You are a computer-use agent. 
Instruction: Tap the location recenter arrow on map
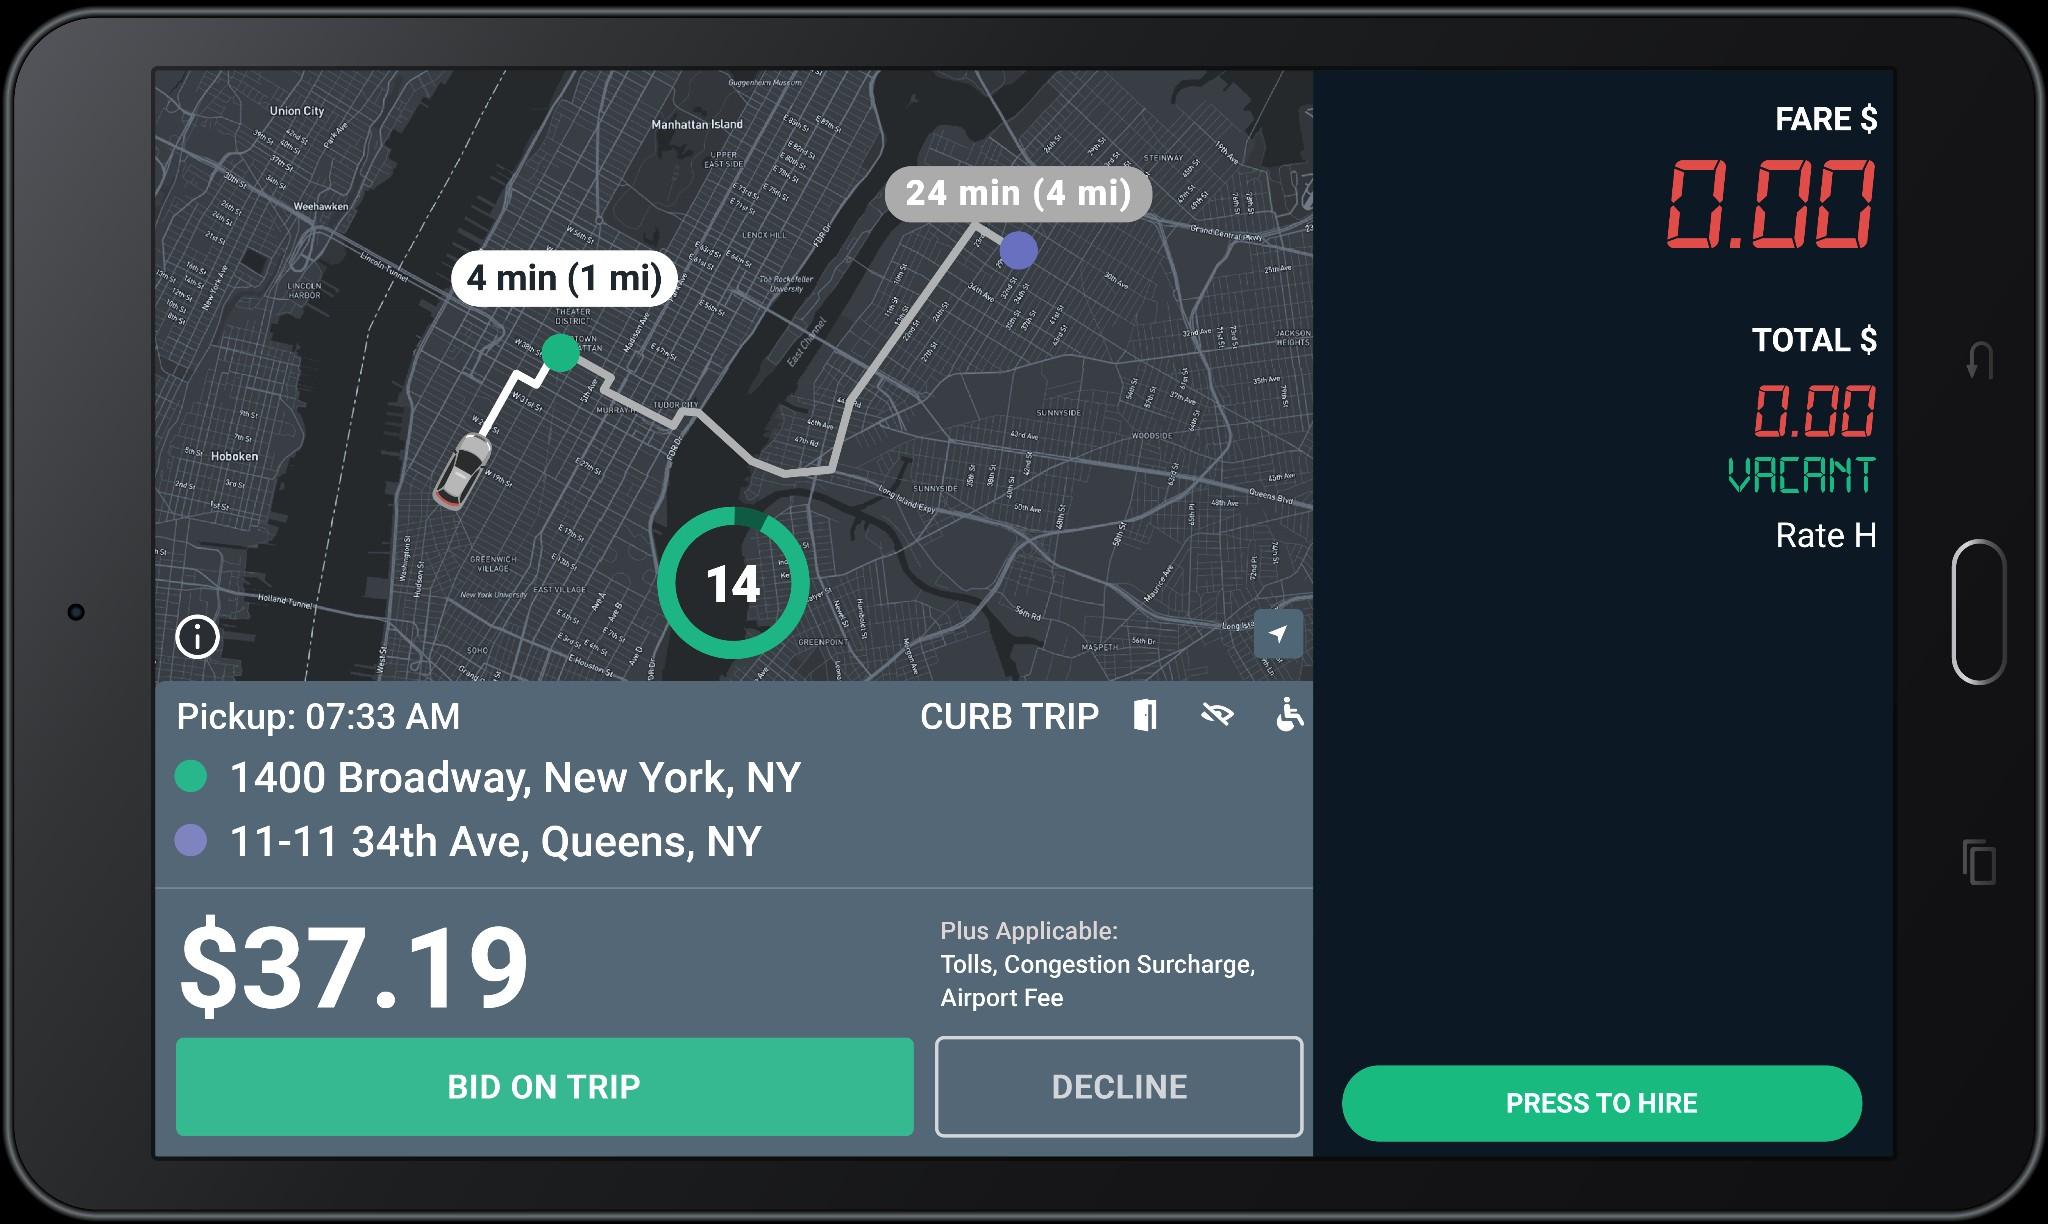coord(1278,634)
